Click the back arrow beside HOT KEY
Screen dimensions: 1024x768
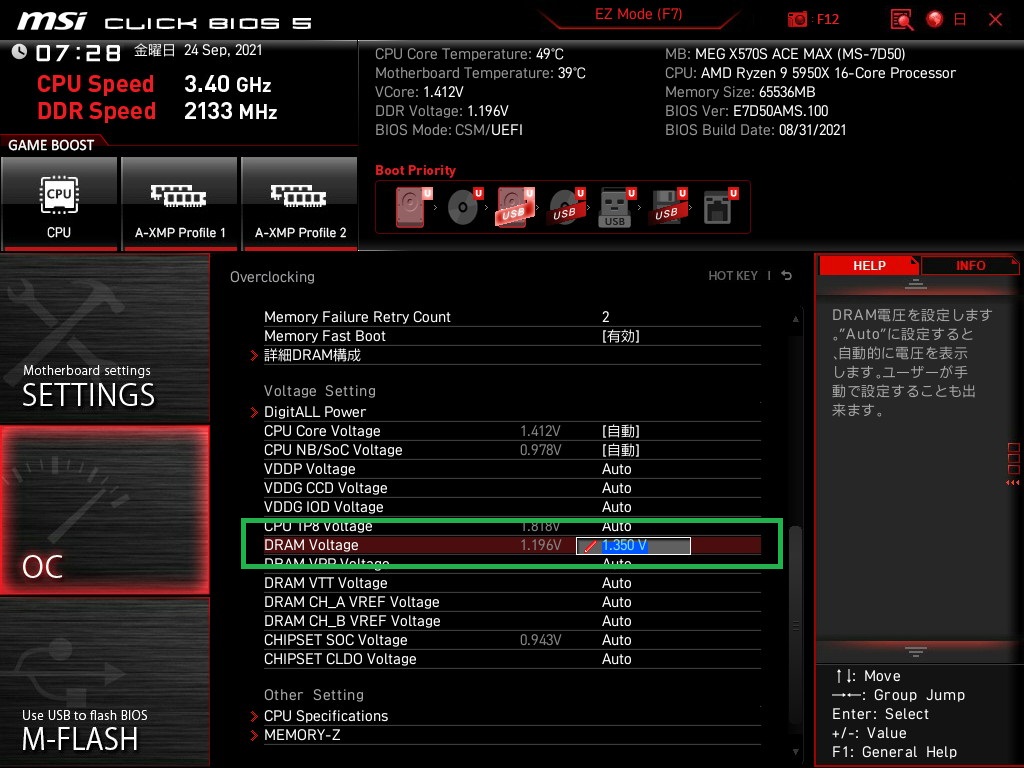click(787, 276)
